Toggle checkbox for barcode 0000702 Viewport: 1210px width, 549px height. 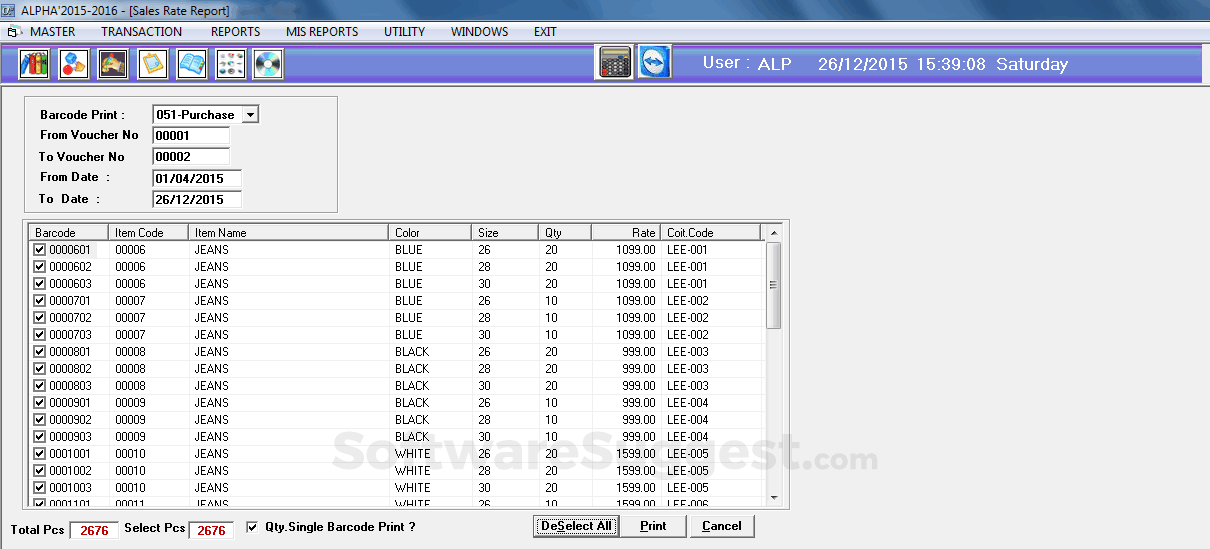click(x=40, y=318)
